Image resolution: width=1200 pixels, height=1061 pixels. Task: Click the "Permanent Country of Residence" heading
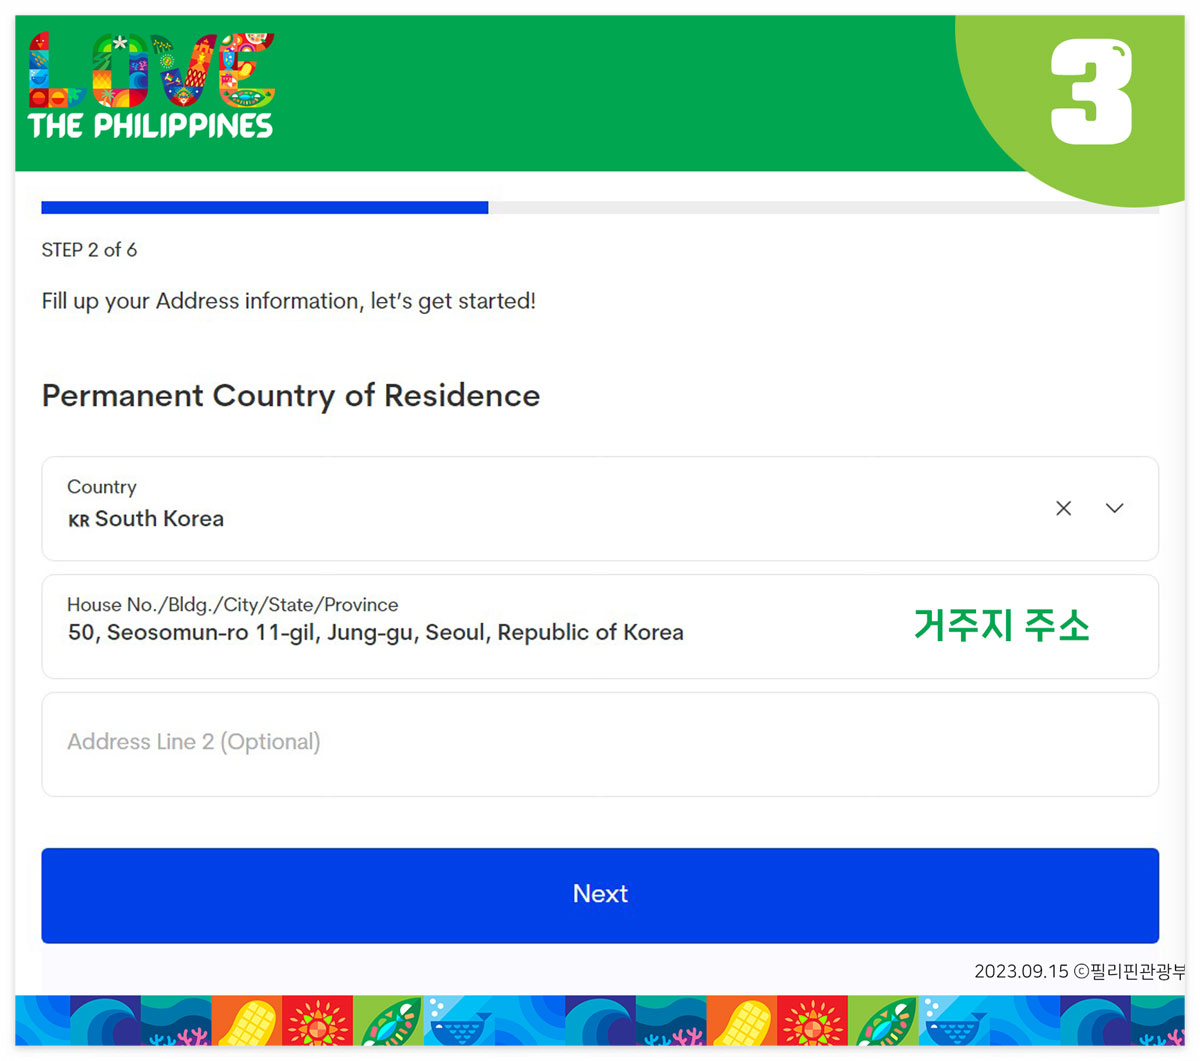click(291, 396)
